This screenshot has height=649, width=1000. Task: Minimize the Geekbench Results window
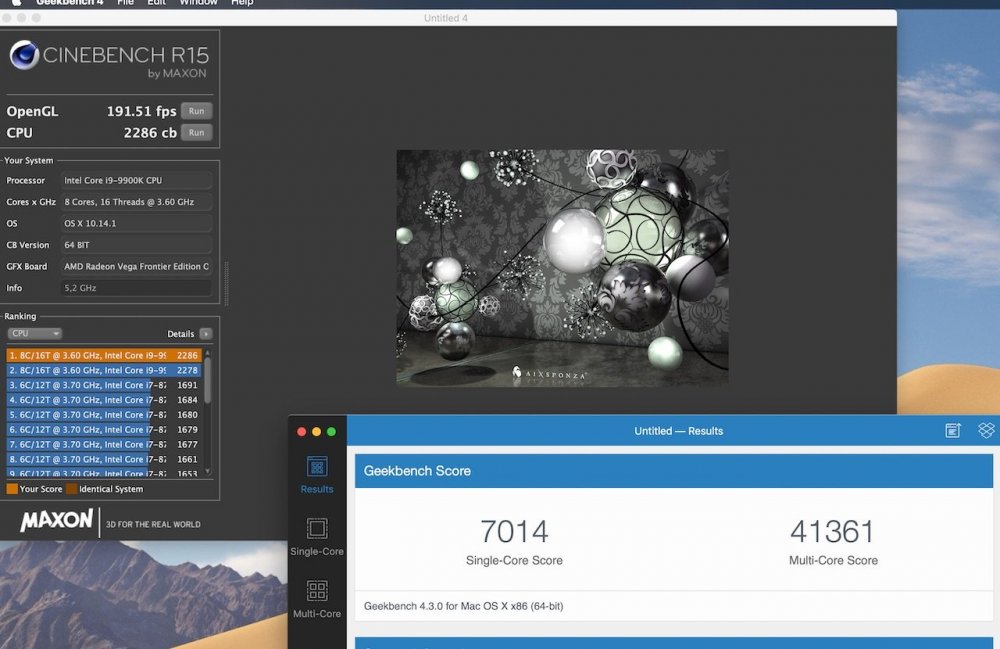coord(316,432)
